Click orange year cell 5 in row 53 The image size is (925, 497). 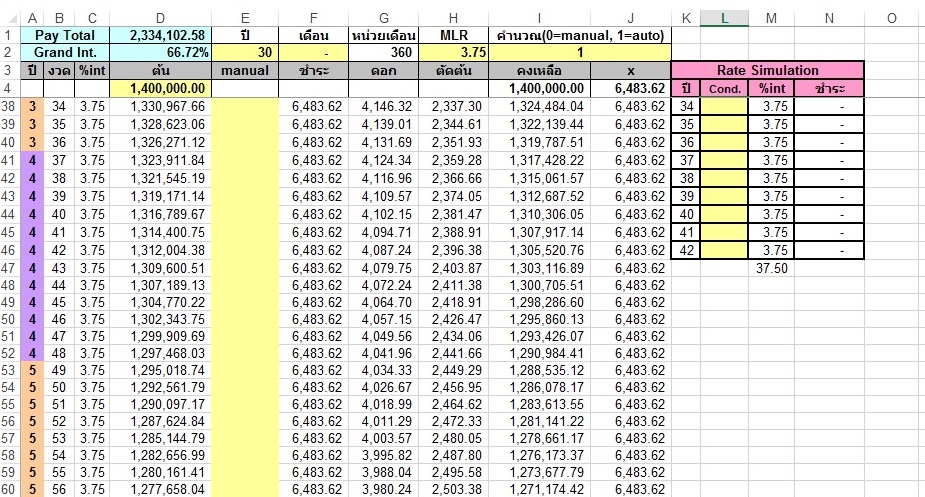32,370
